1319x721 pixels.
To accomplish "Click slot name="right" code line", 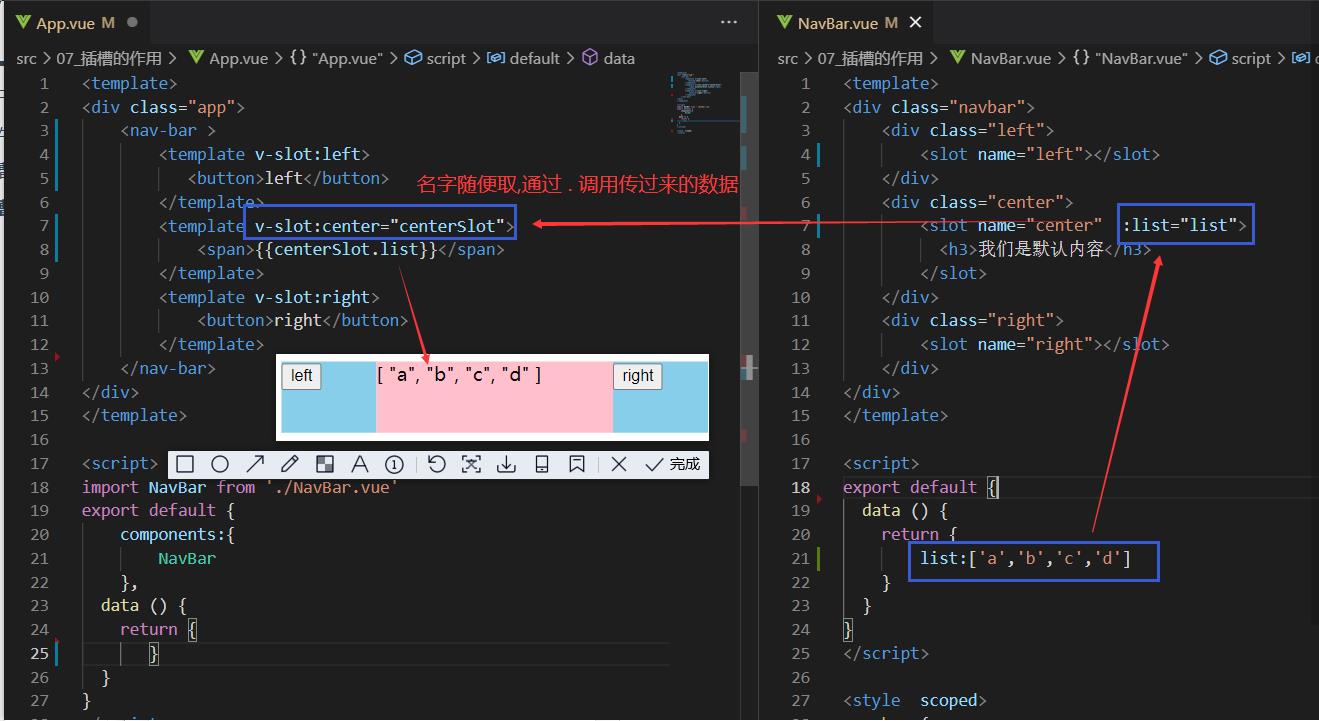I will click(1045, 344).
